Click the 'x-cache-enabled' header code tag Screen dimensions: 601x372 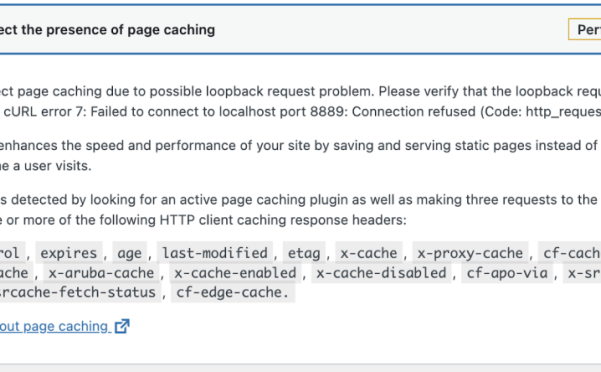pyautogui.click(x=235, y=273)
